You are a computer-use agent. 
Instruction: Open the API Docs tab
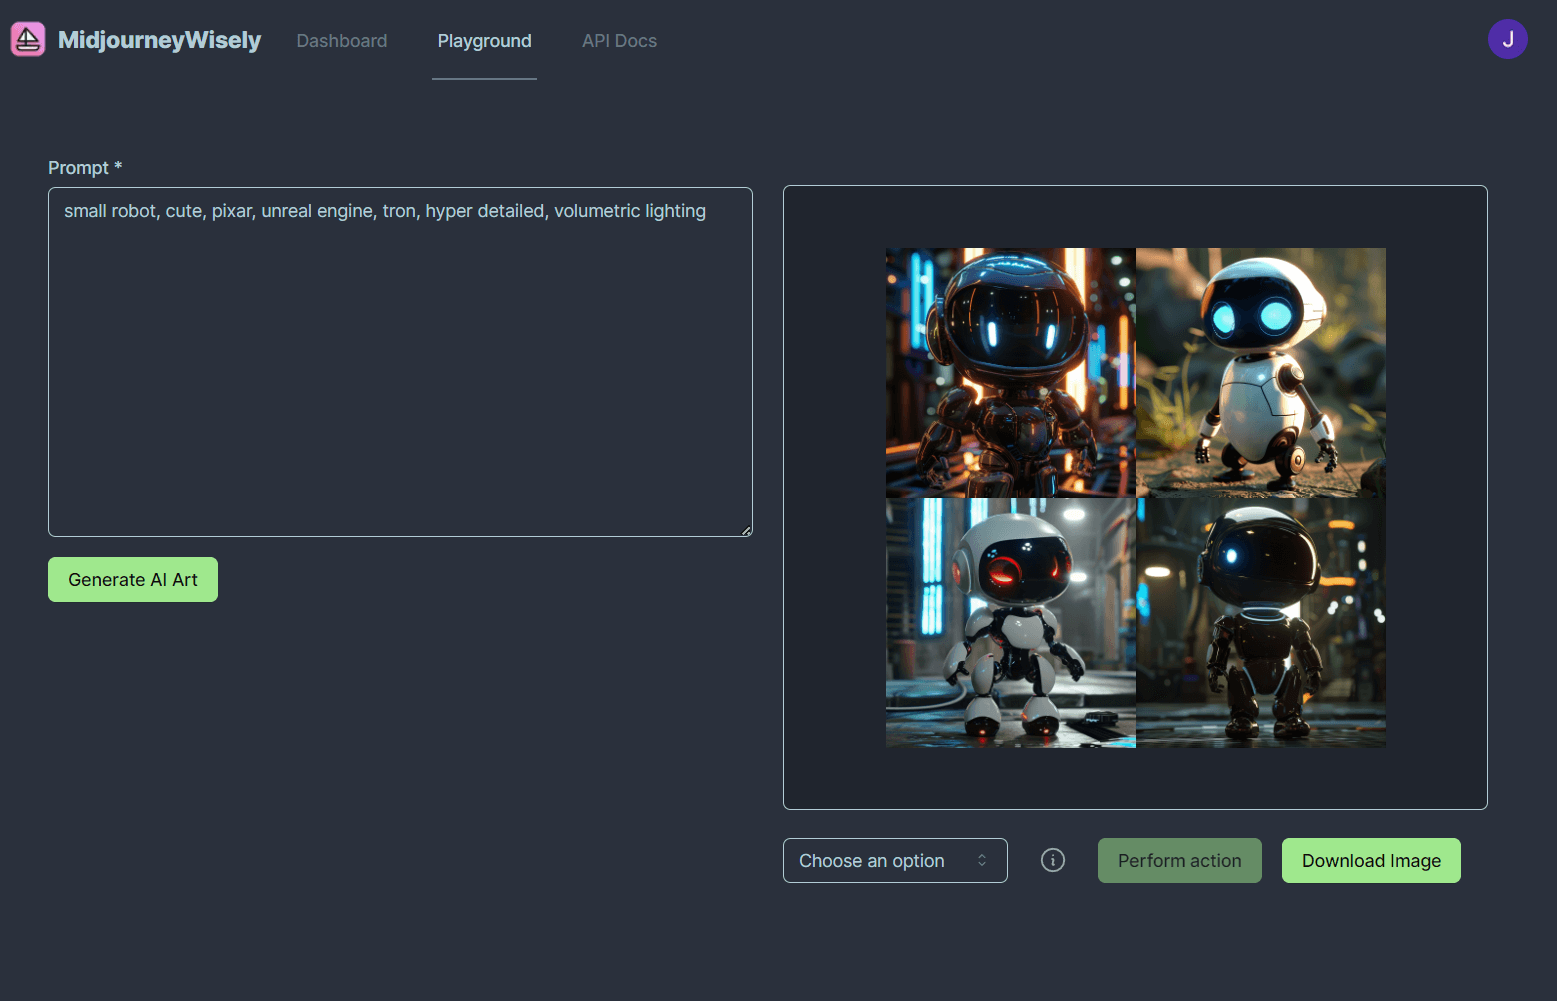619,40
